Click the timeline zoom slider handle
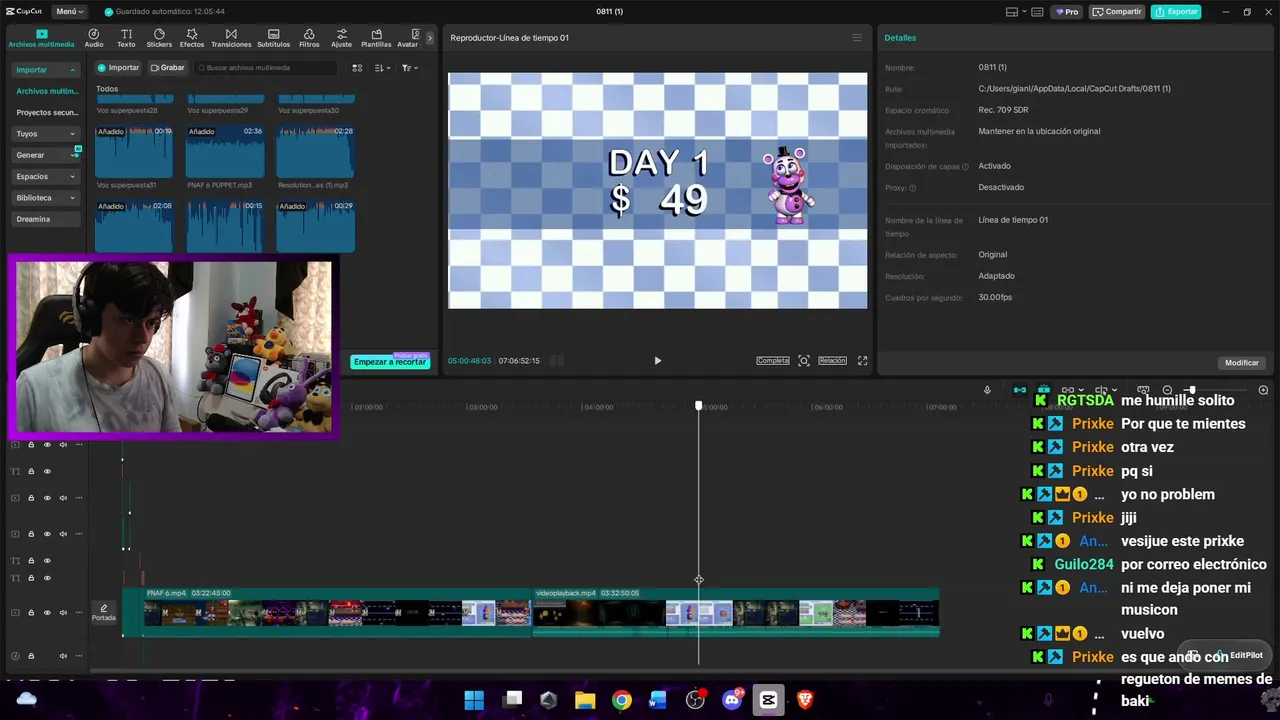Image resolution: width=1280 pixels, height=720 pixels. click(x=1191, y=390)
